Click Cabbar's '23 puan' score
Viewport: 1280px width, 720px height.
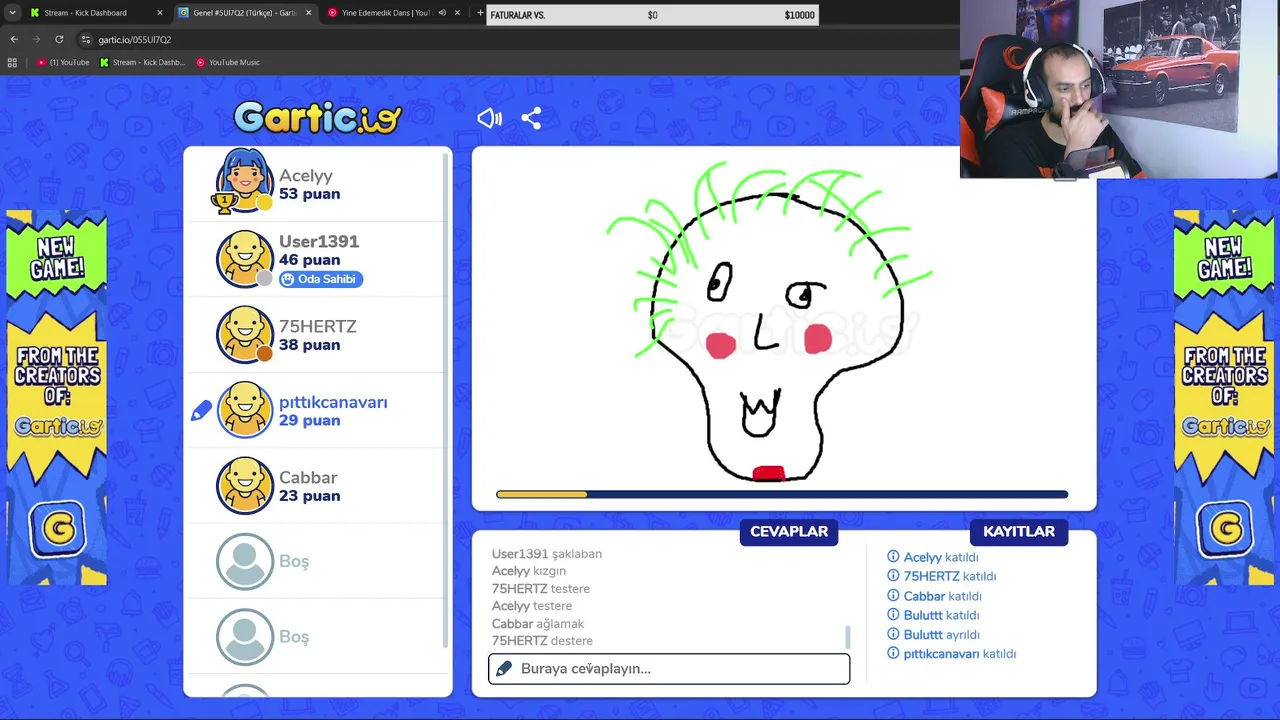pyautogui.click(x=309, y=496)
